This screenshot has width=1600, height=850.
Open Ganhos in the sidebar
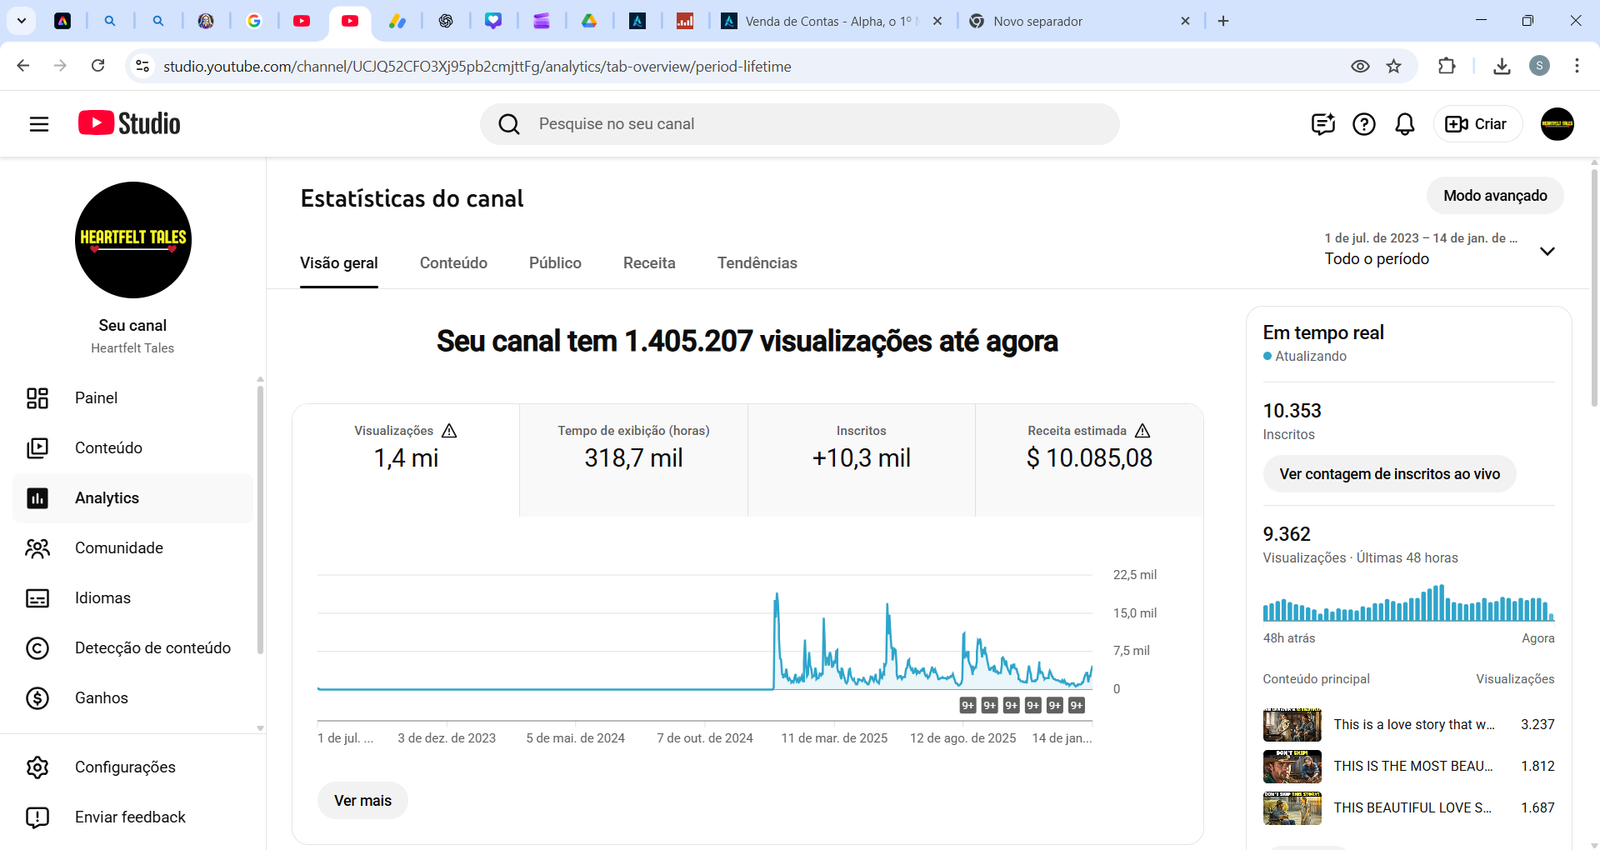(133, 698)
